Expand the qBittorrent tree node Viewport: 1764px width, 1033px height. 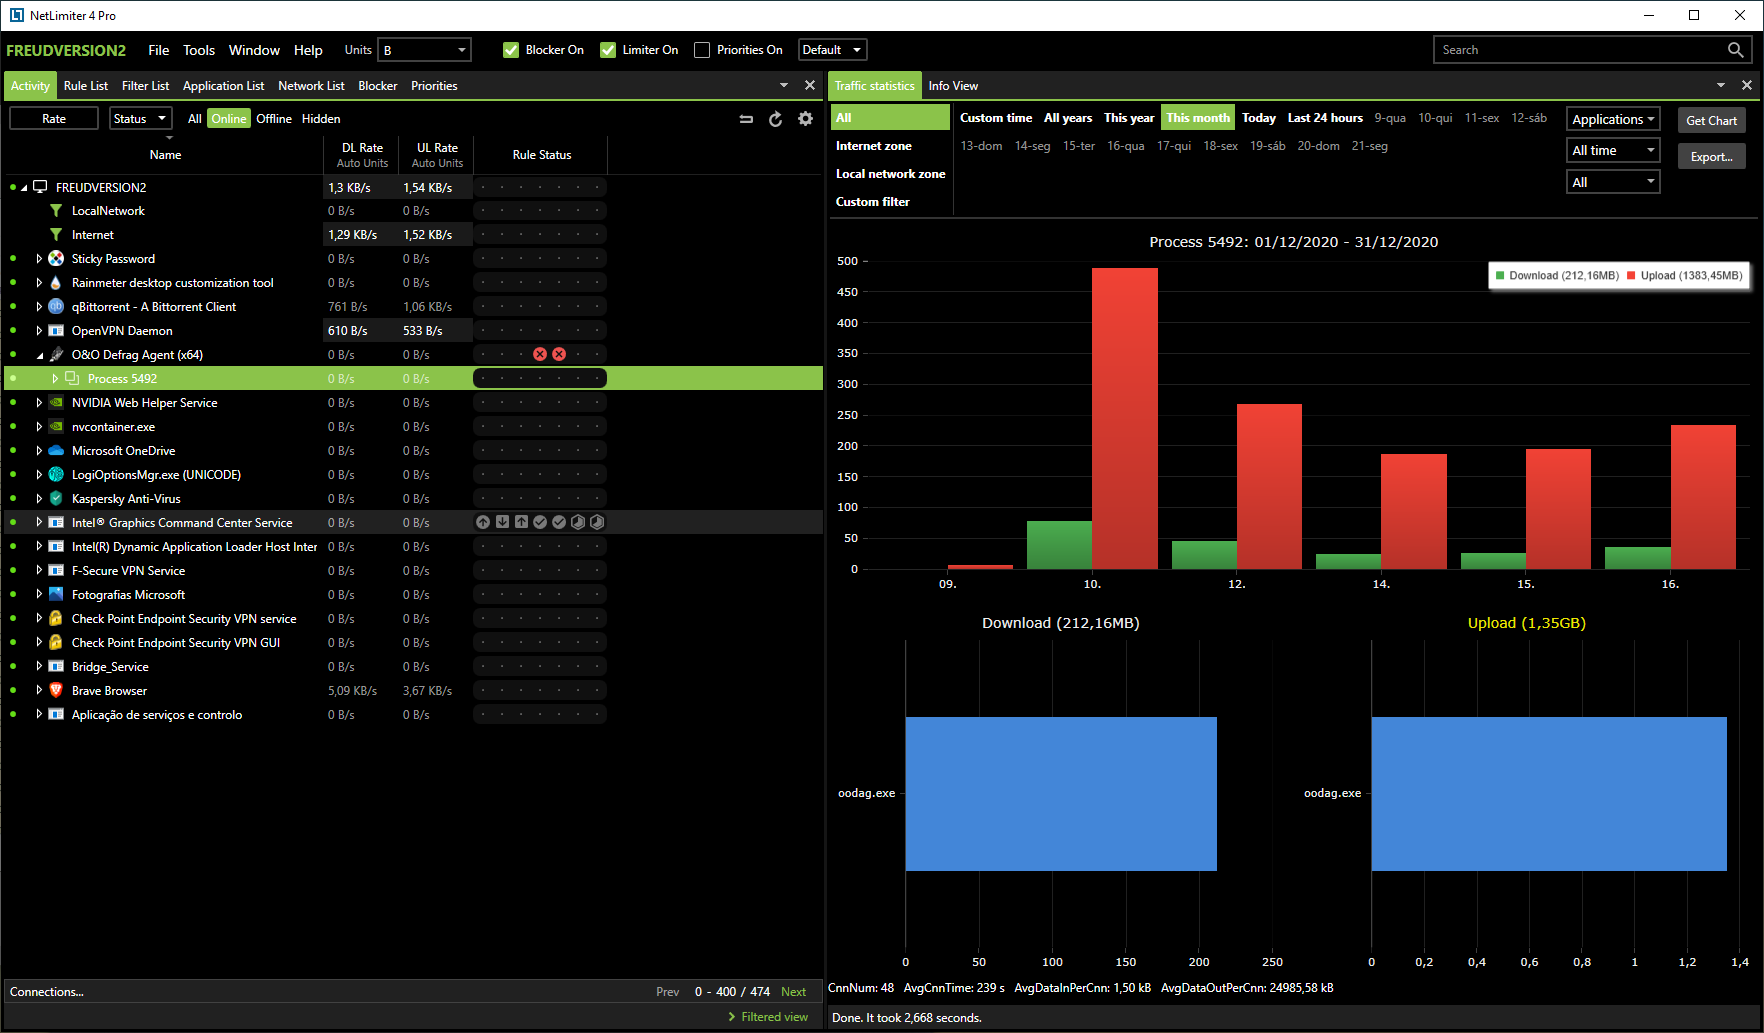tap(39, 307)
